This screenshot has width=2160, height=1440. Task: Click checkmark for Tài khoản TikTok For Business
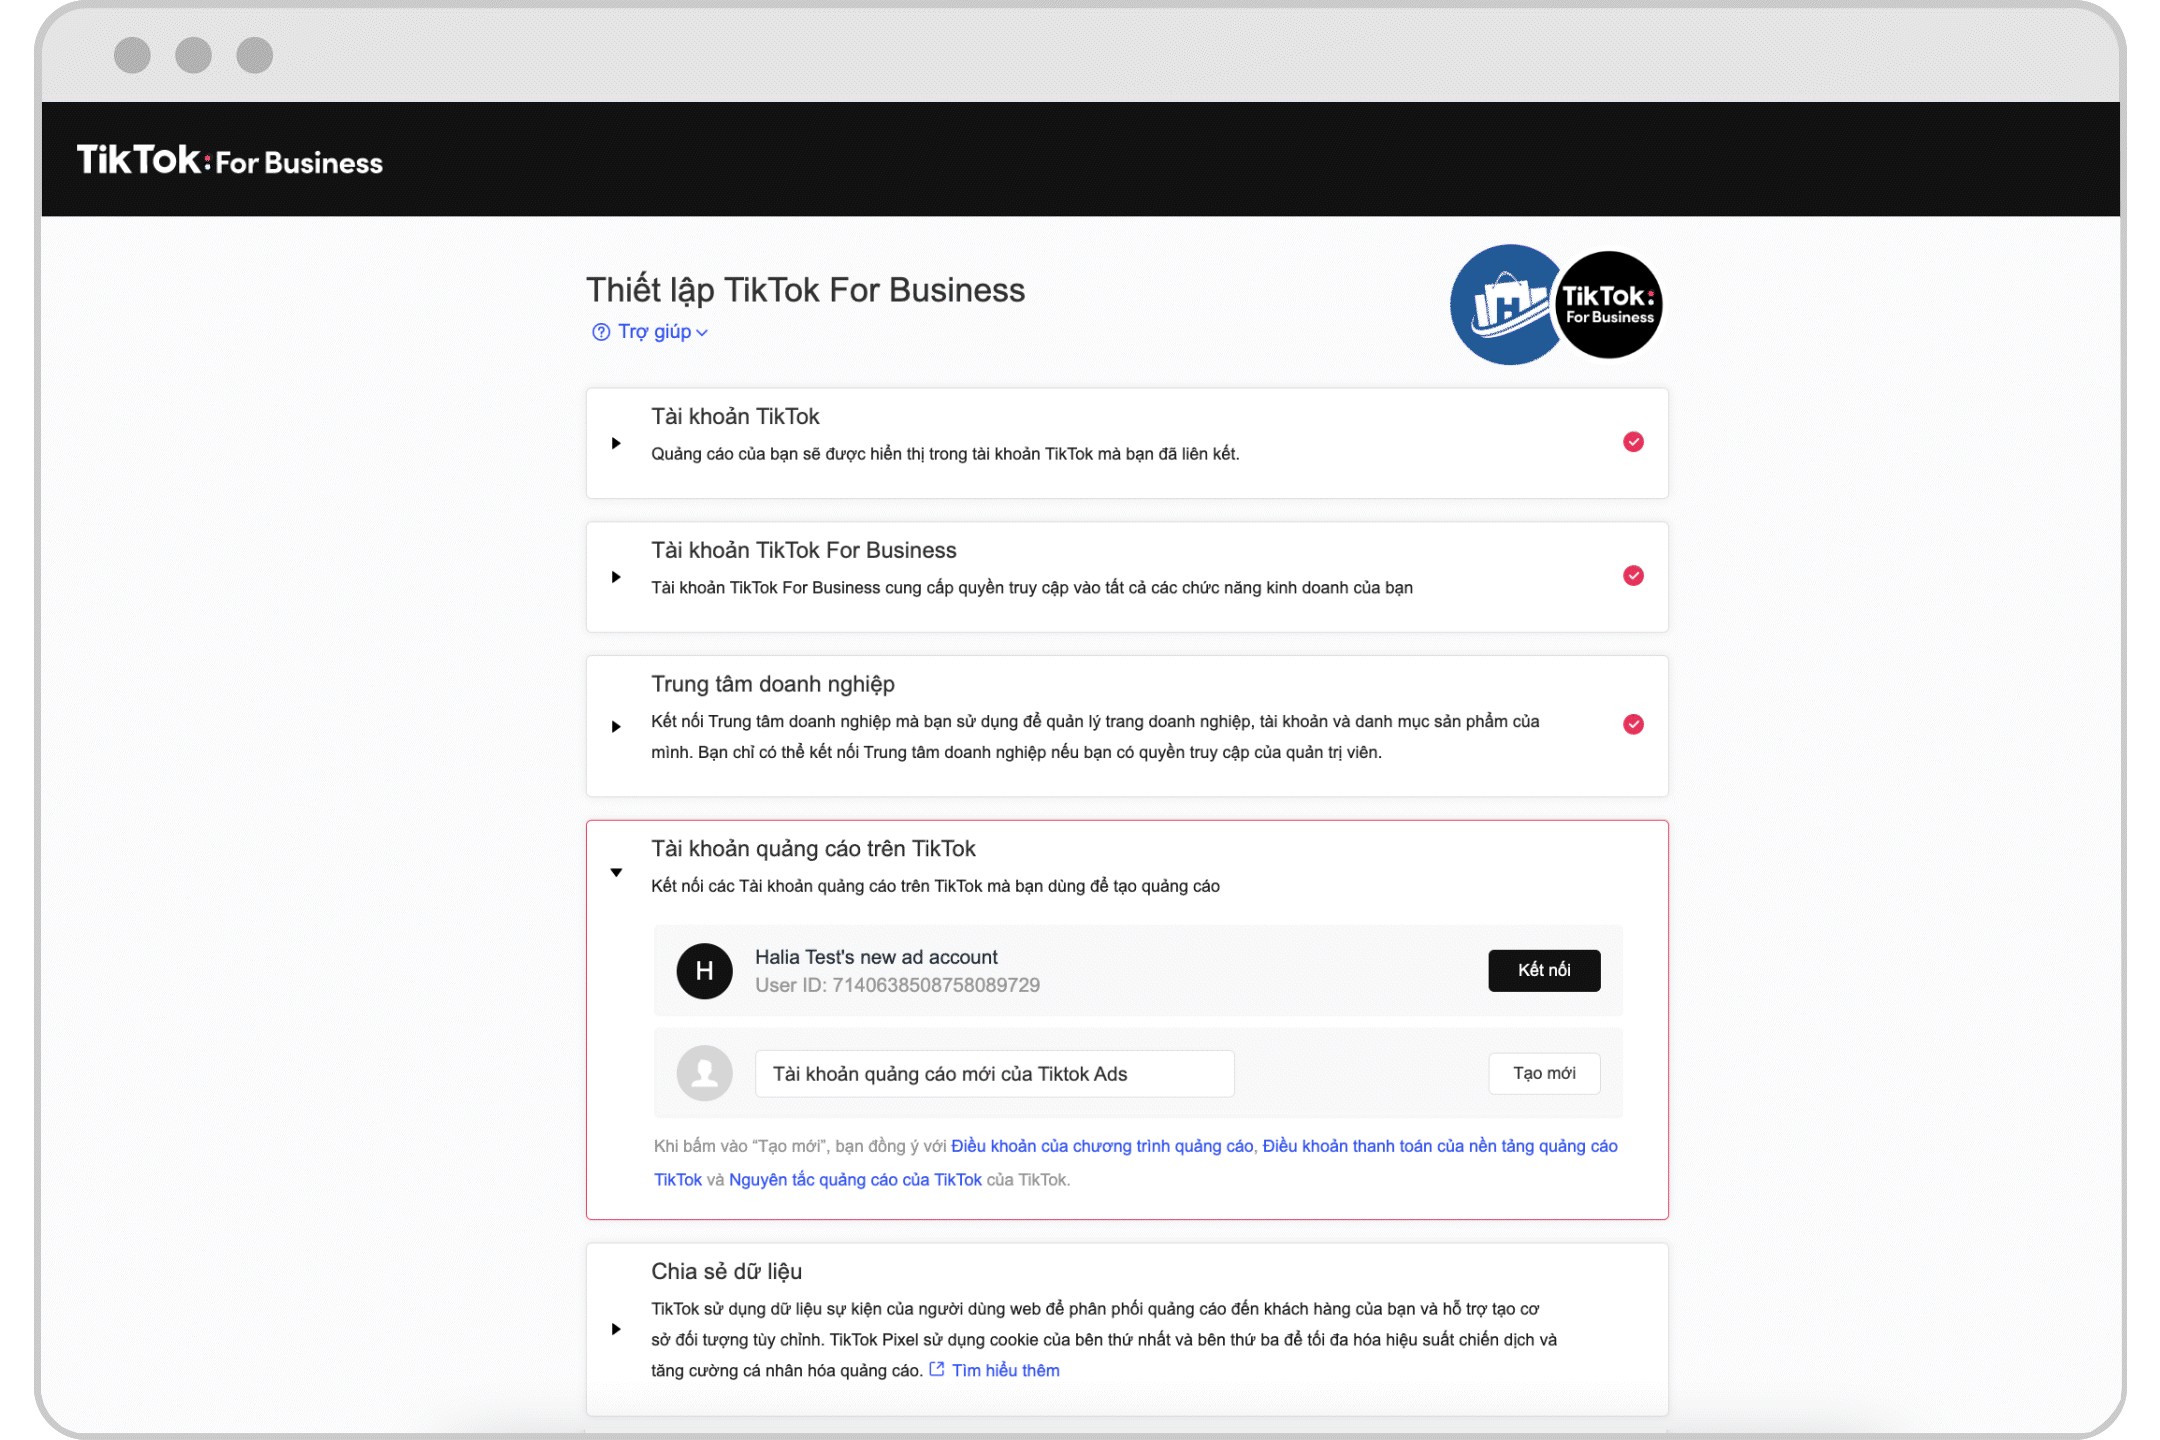point(1633,576)
